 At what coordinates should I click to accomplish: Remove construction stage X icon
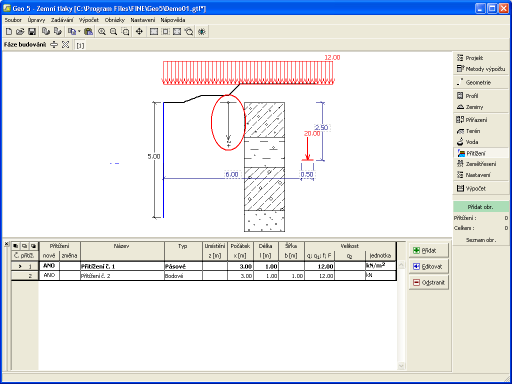click(x=65, y=45)
